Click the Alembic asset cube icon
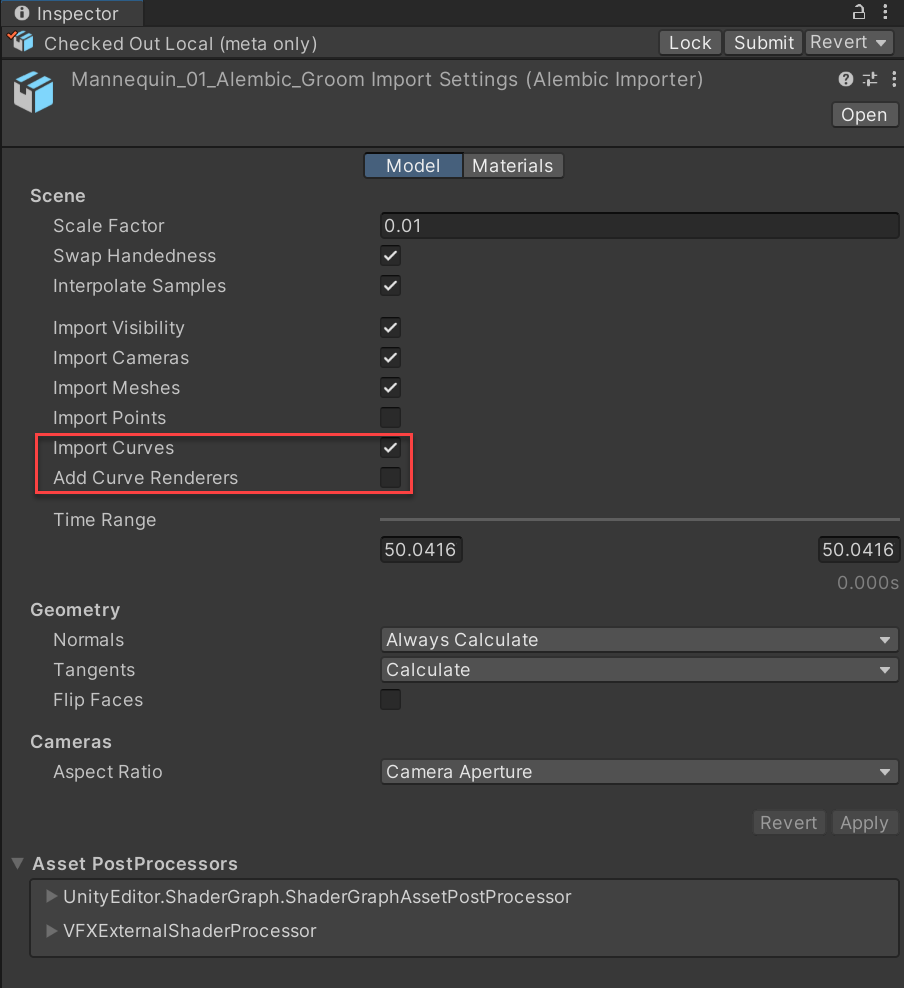 [32, 92]
